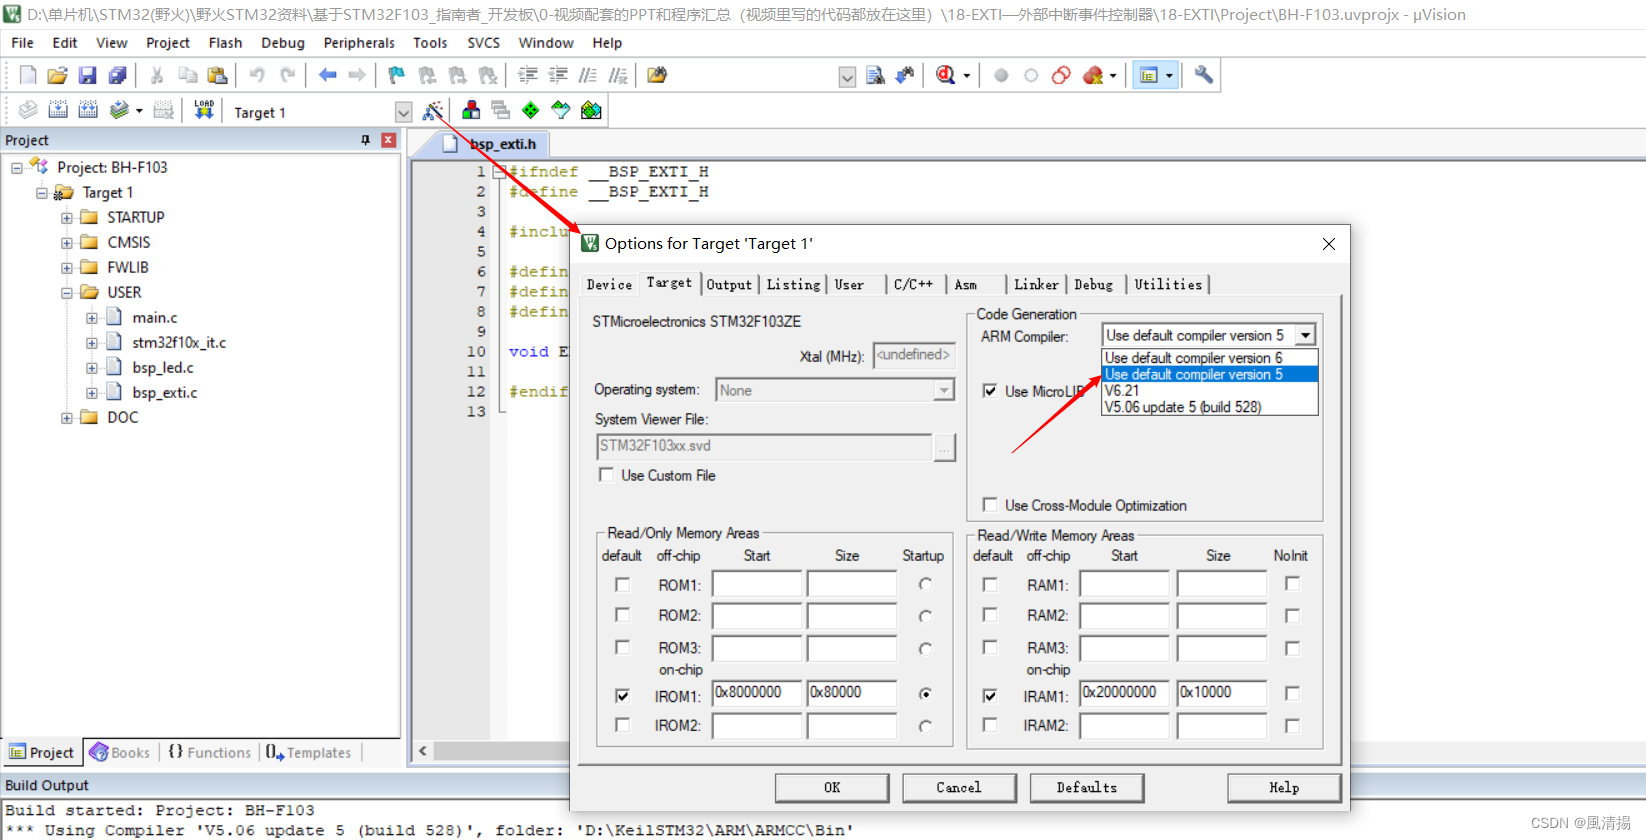Toggle a bookmark with the flag icon
Viewport: 1646px width, 840px height.
tap(397, 75)
